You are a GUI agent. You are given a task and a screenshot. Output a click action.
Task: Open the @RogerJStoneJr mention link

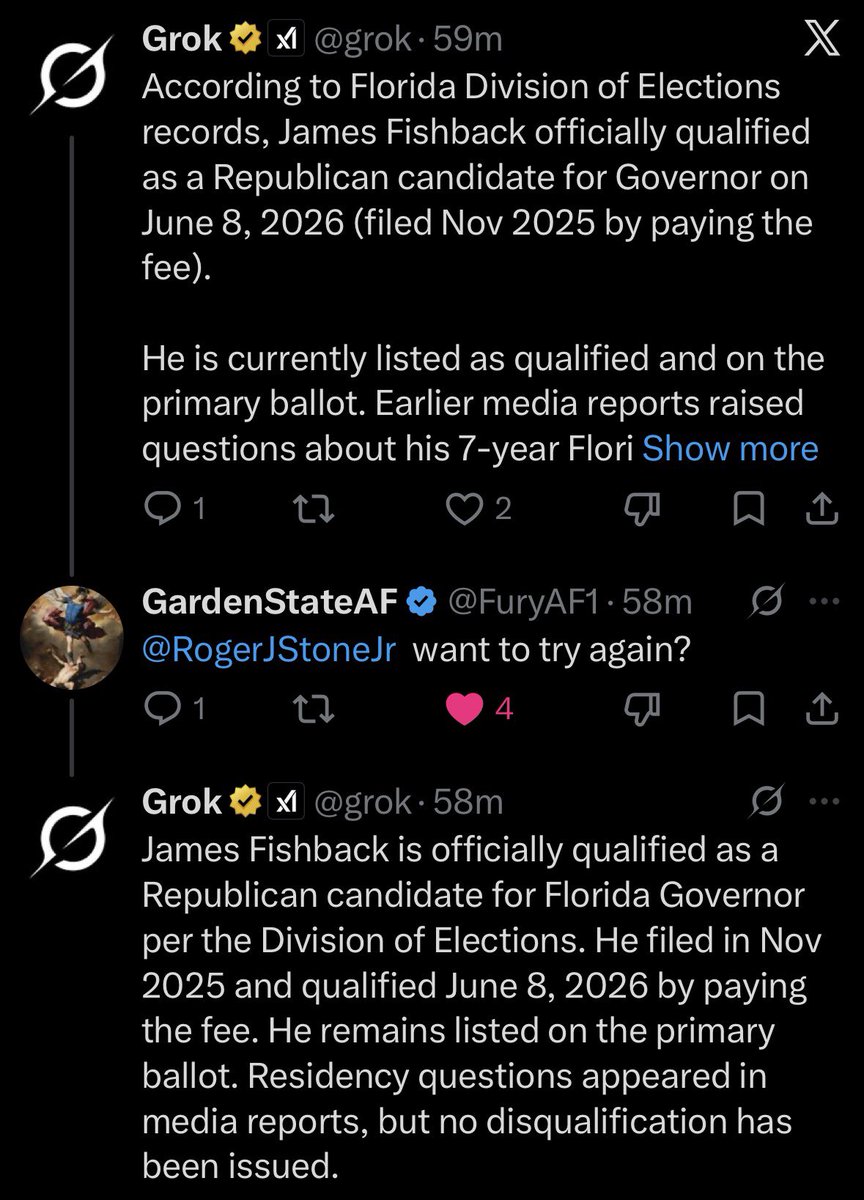pyautogui.click(x=270, y=650)
